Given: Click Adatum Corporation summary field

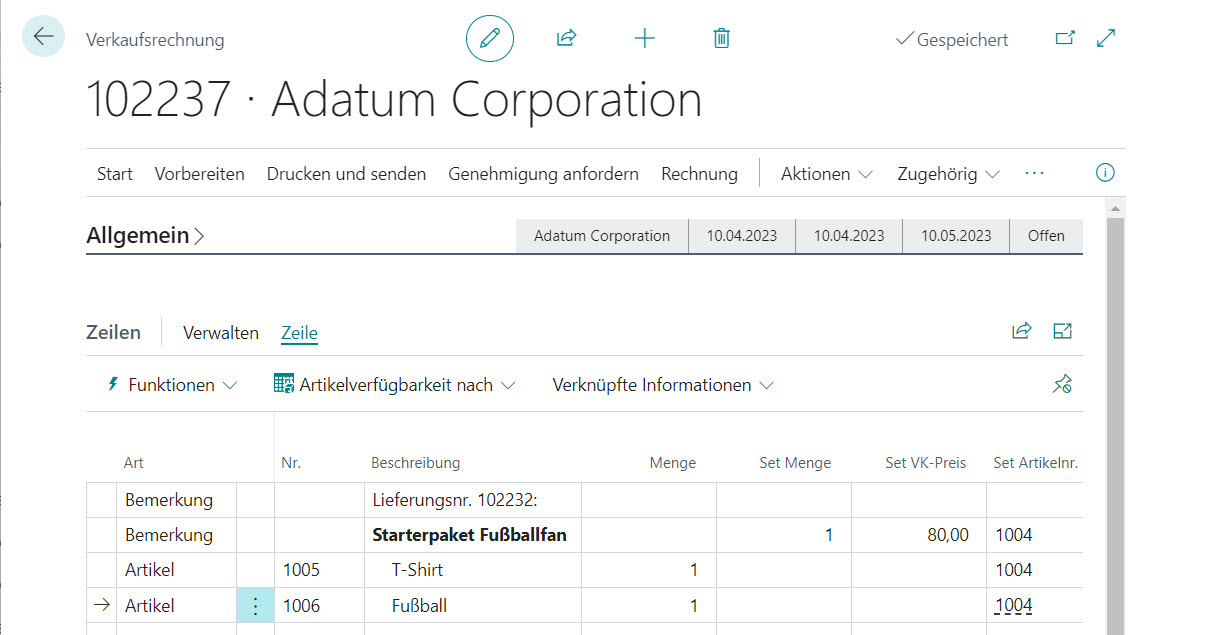Looking at the screenshot, I should point(602,236).
